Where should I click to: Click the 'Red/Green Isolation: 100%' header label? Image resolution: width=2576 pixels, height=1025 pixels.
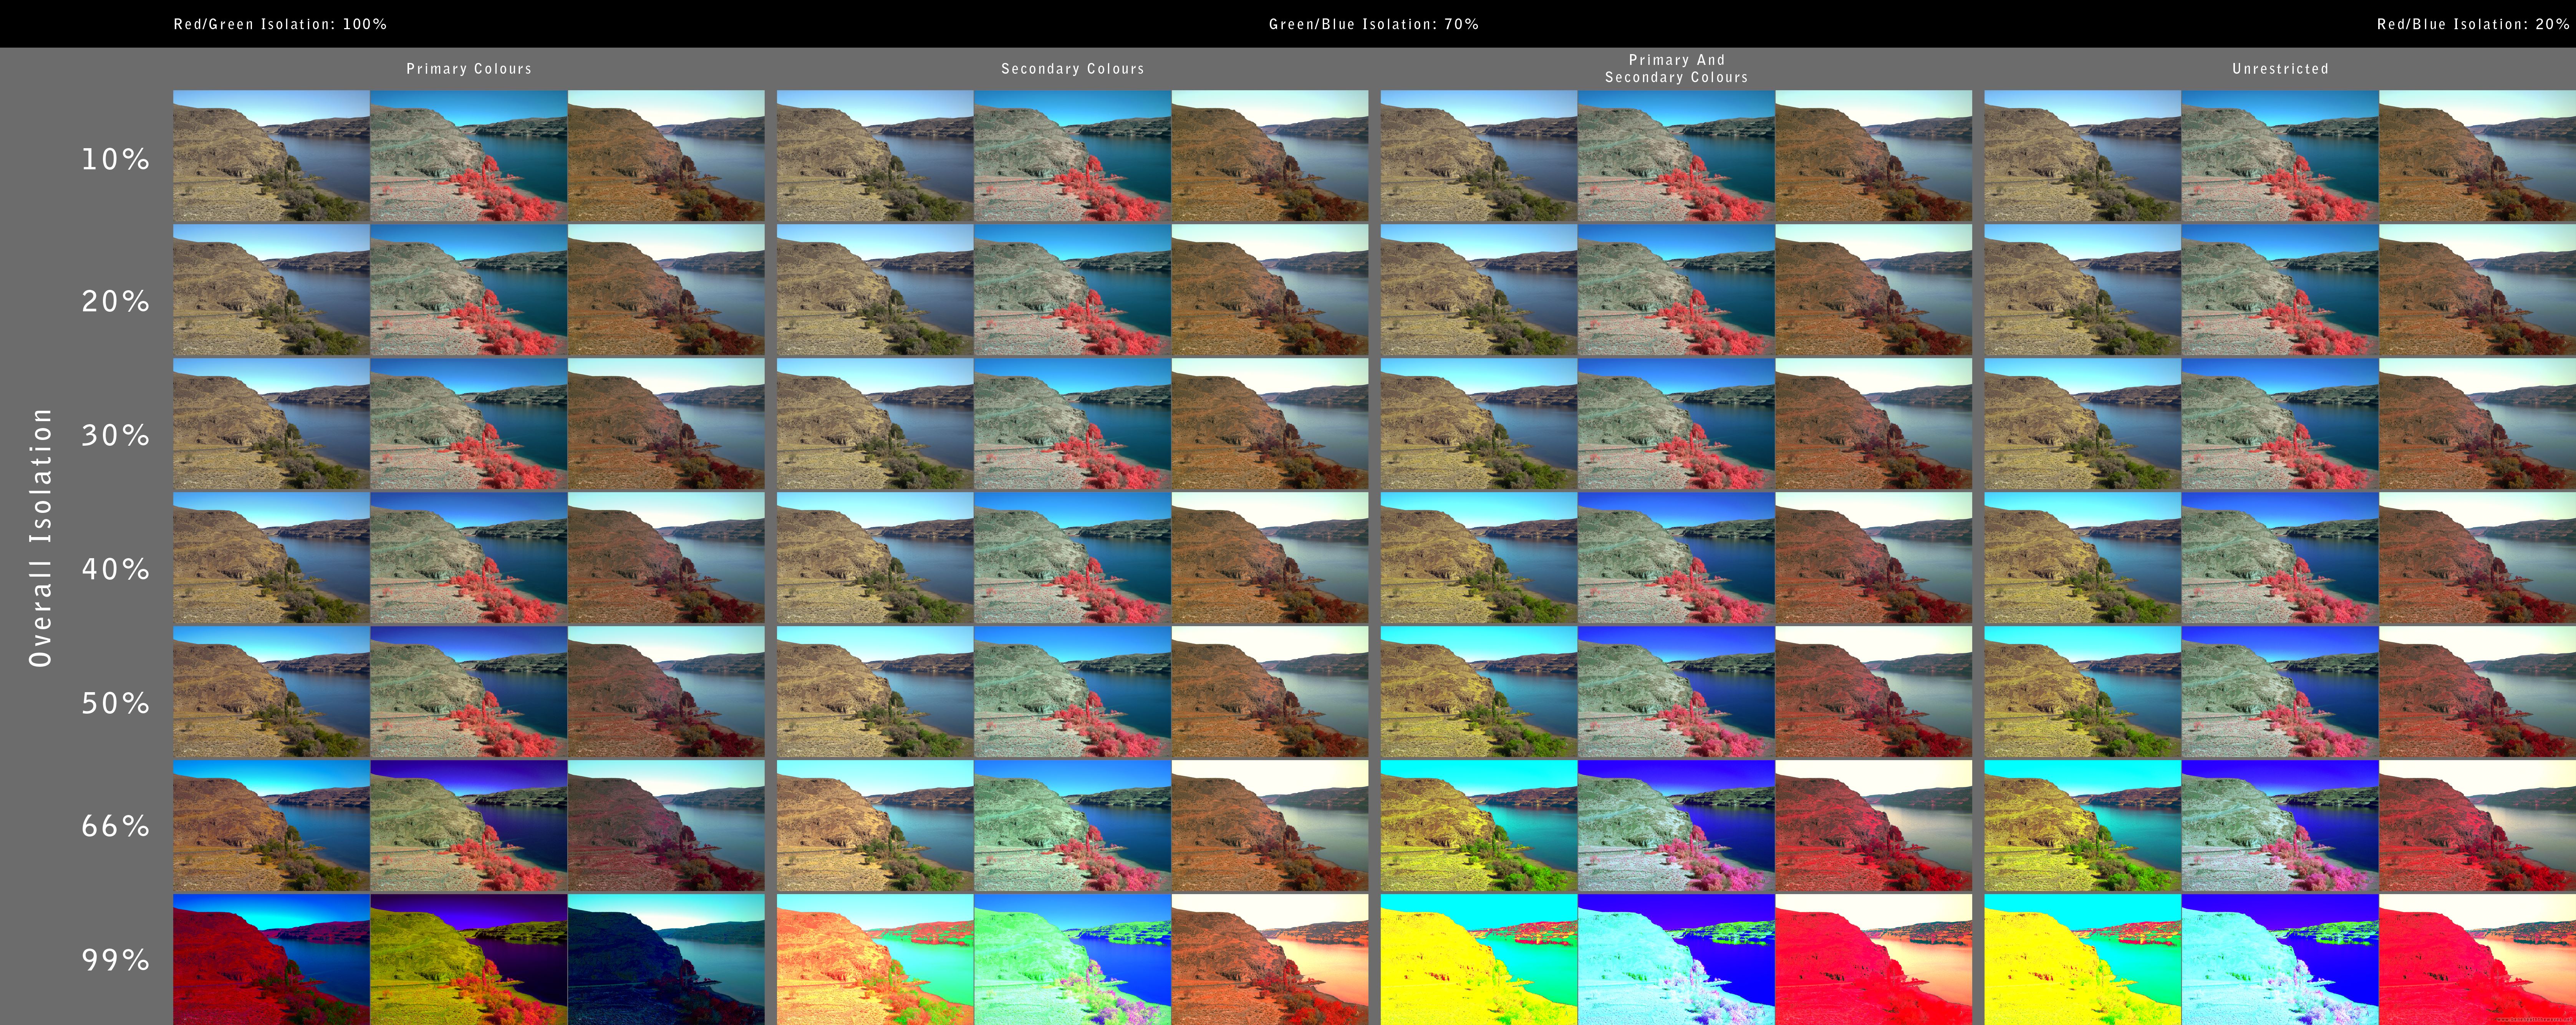(280, 24)
